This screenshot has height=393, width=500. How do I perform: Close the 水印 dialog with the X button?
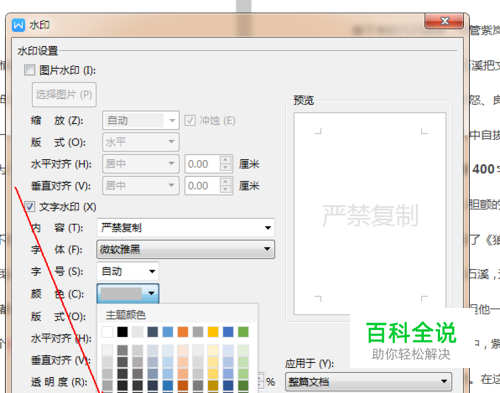tap(444, 21)
